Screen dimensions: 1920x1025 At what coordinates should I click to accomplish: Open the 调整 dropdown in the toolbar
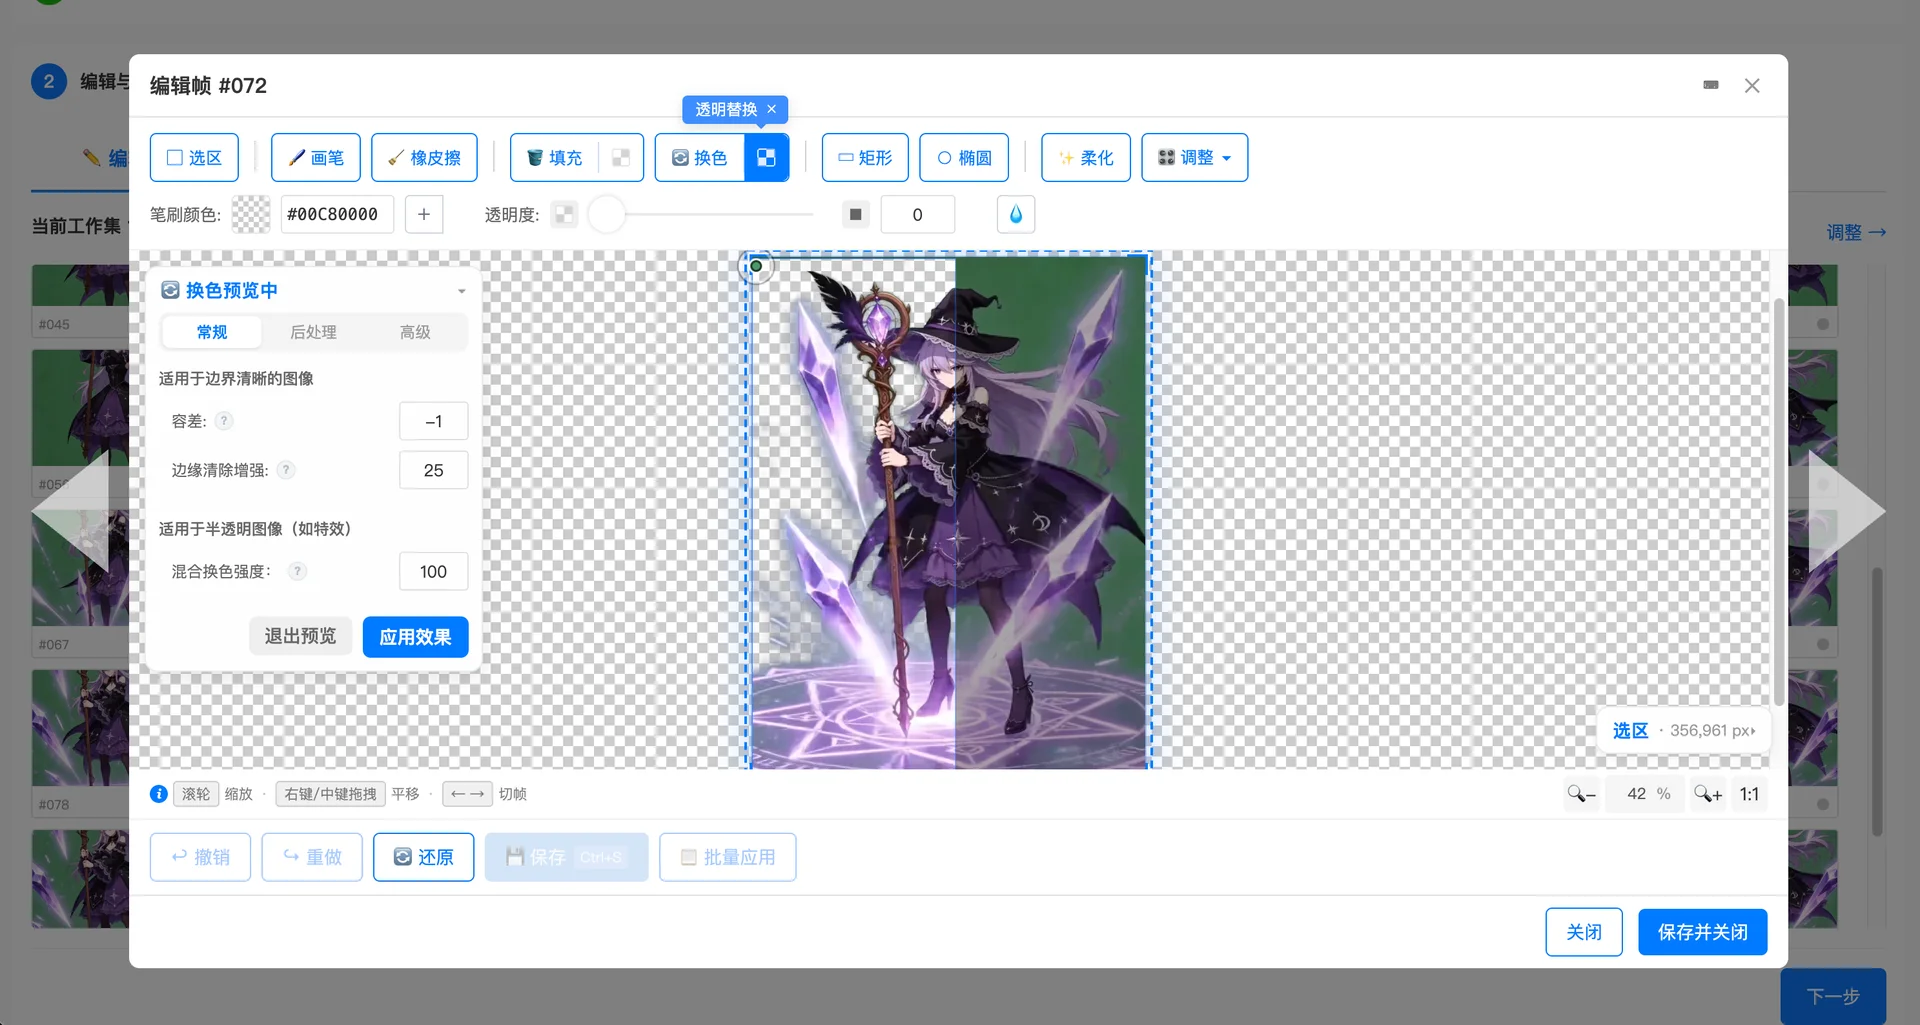pos(1195,157)
